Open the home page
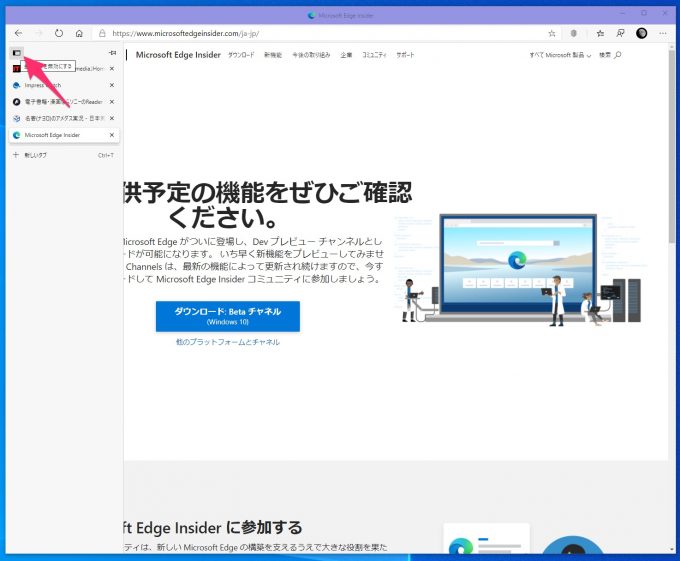Image resolution: width=680 pixels, height=561 pixels. click(x=79, y=33)
